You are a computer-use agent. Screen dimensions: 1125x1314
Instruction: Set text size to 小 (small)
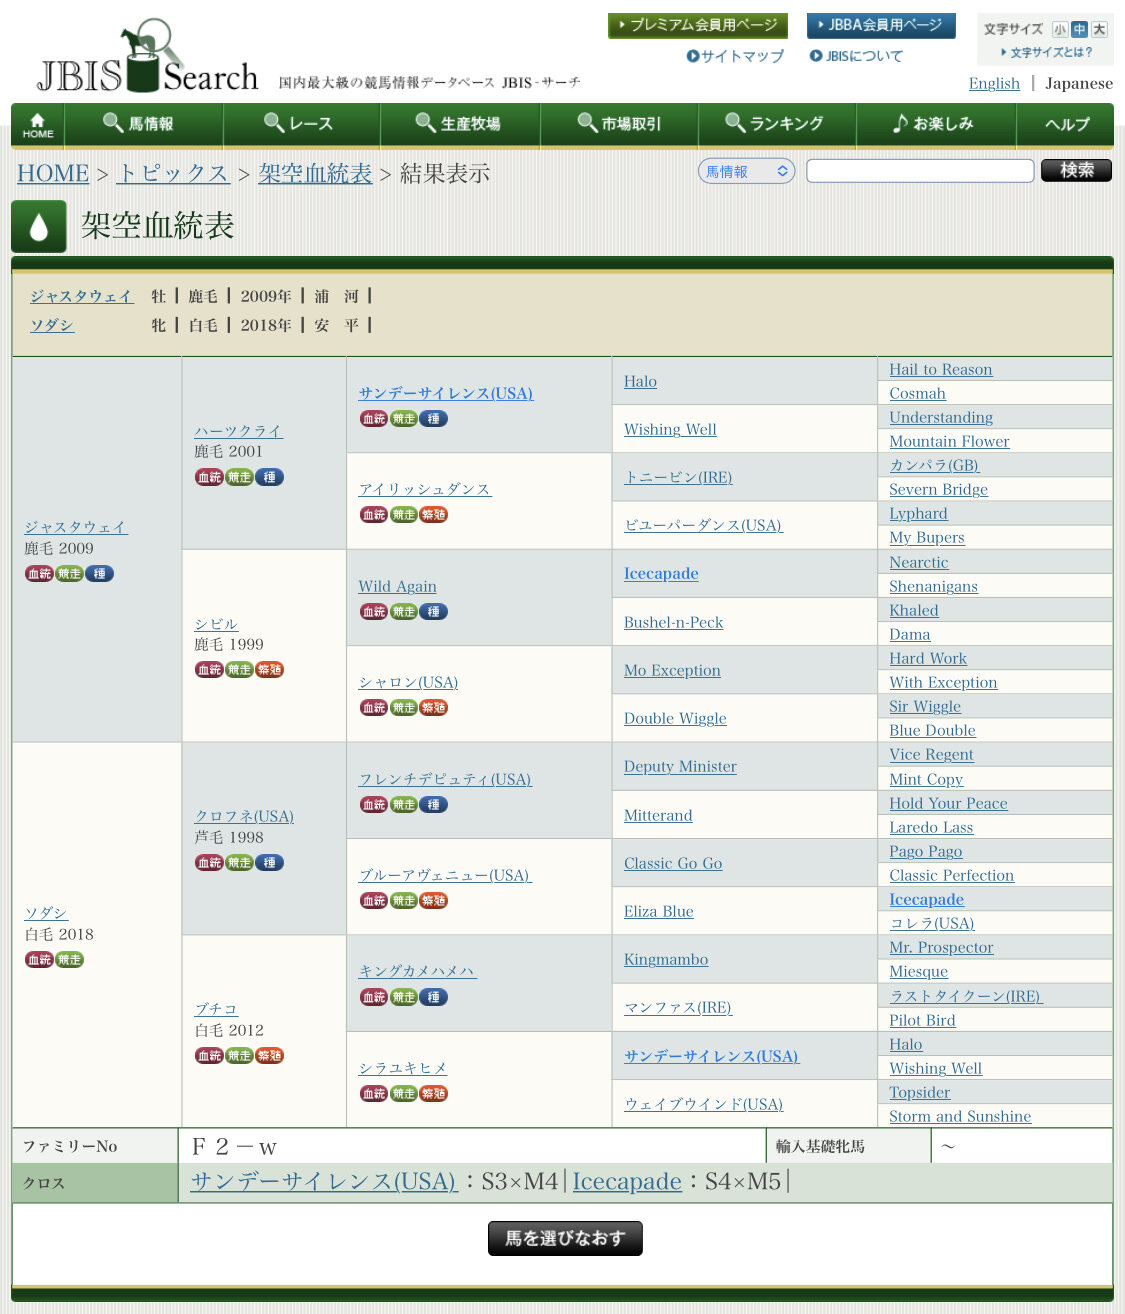(x=1059, y=30)
